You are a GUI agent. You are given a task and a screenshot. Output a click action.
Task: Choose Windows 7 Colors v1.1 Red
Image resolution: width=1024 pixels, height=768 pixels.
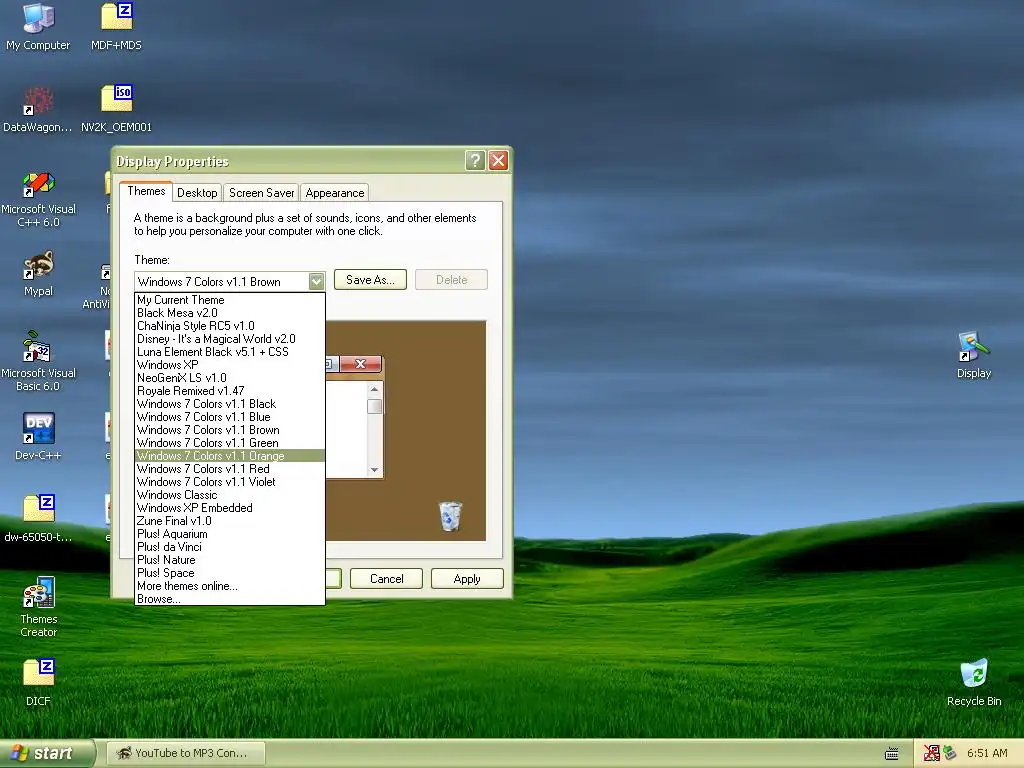[x=229, y=469]
